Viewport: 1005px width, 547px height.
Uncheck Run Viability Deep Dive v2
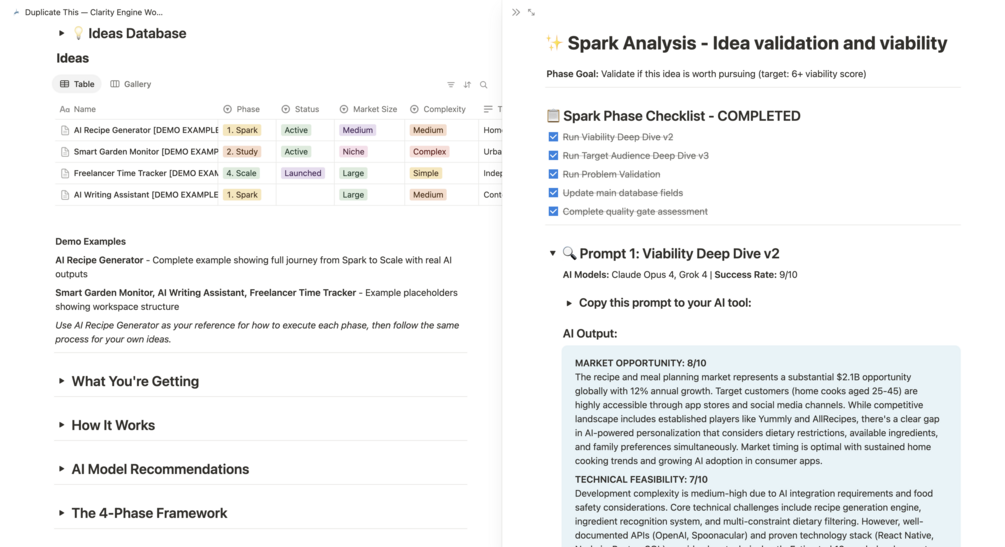pos(553,137)
